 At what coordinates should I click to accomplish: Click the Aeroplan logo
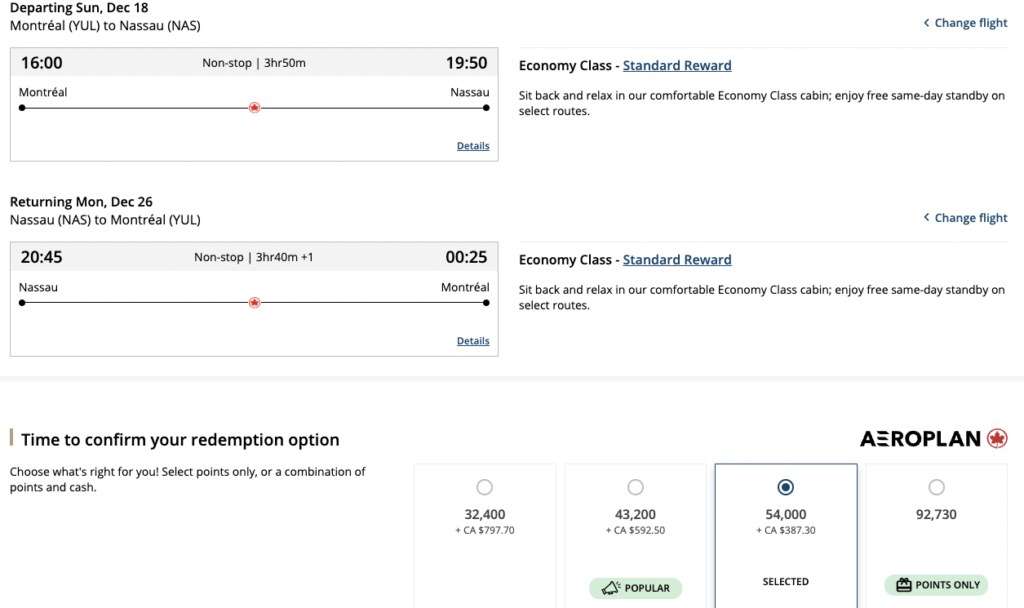[933, 439]
